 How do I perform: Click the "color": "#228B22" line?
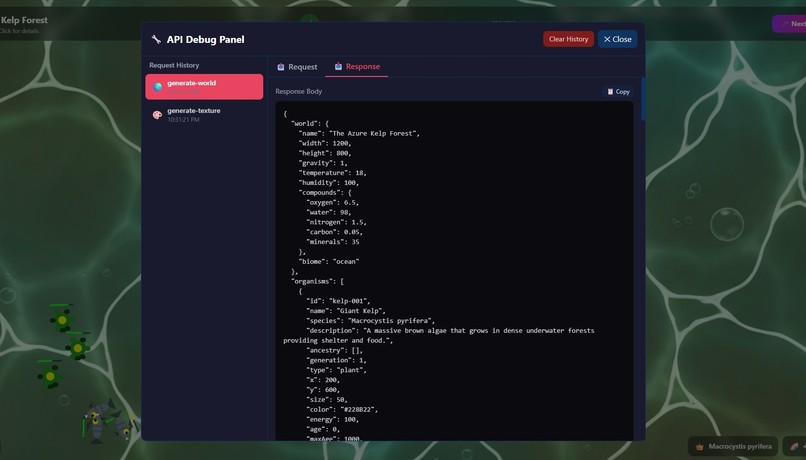[x=342, y=409]
